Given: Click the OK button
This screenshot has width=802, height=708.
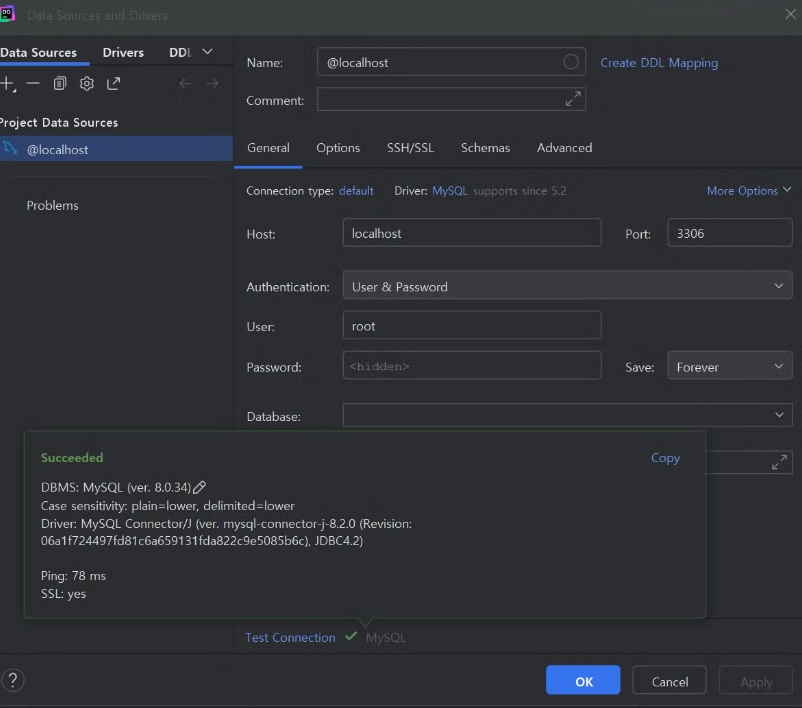Looking at the screenshot, I should coord(583,680).
